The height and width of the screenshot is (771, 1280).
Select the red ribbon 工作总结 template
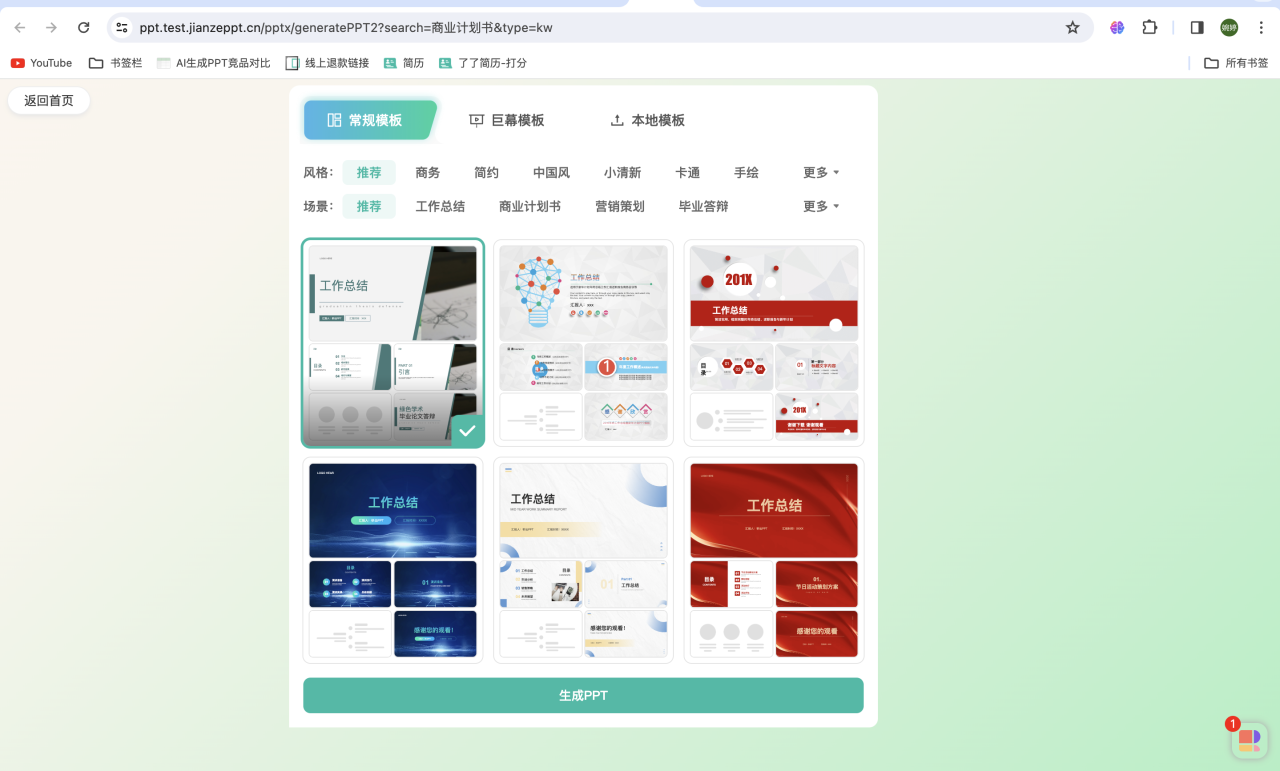pos(774,560)
